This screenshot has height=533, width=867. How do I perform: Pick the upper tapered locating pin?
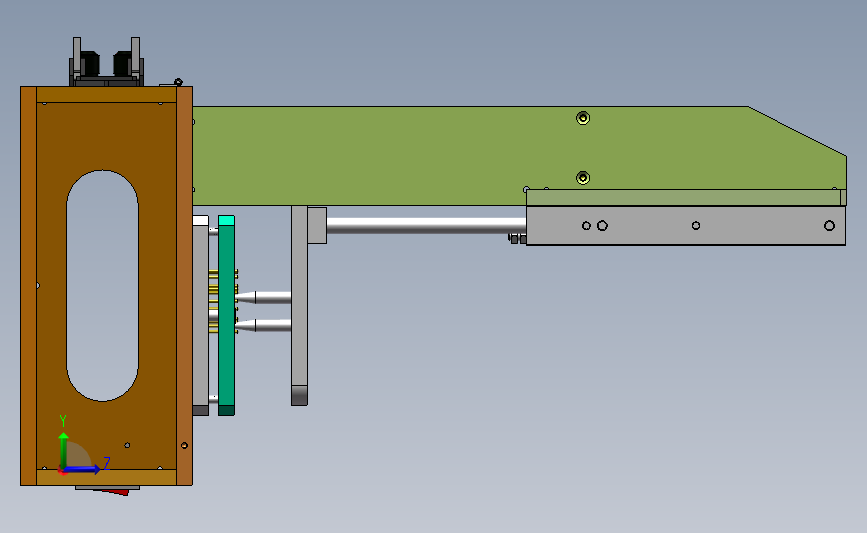click(263, 297)
